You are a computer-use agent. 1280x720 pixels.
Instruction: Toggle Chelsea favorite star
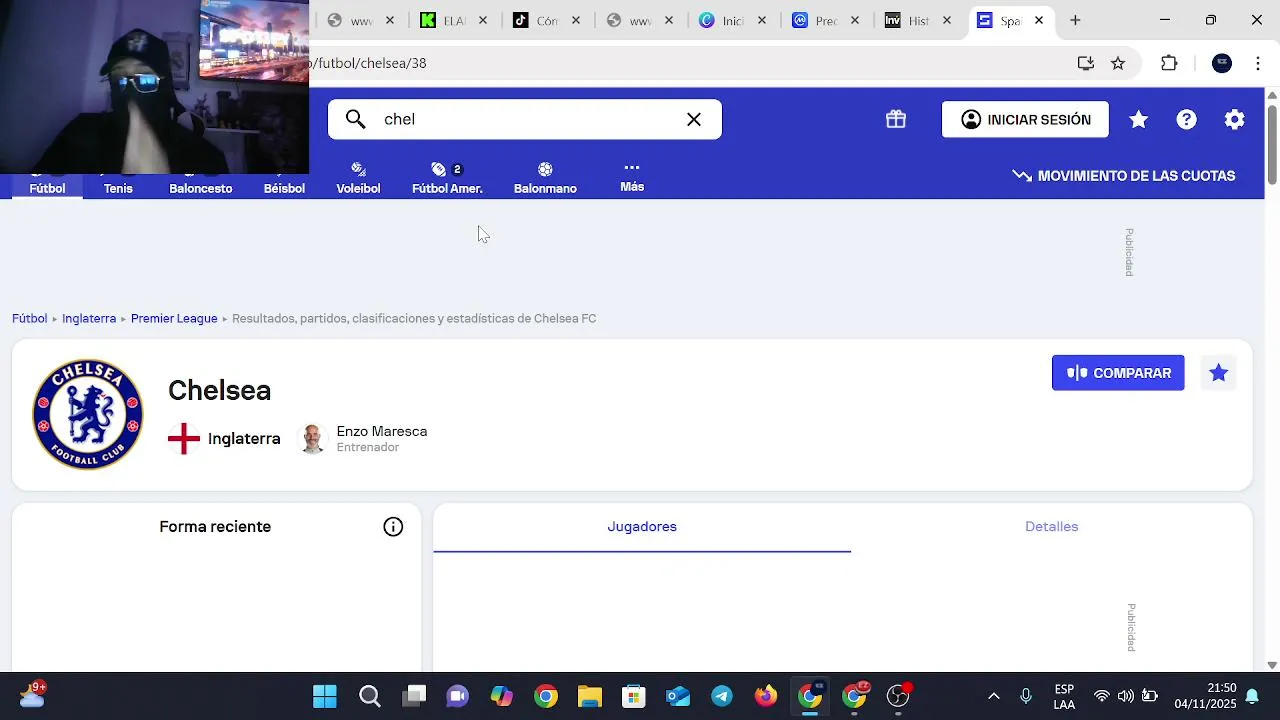[1218, 373]
